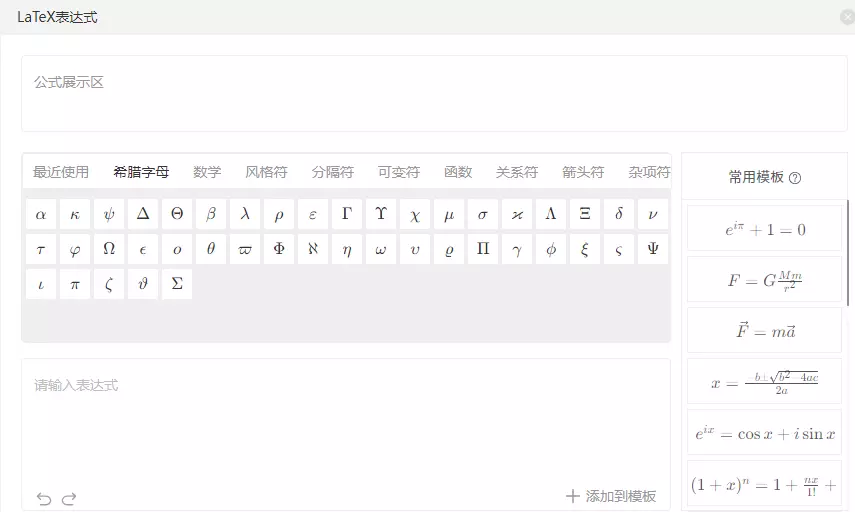Insert the alpha Greek letter symbol

(x=41, y=214)
